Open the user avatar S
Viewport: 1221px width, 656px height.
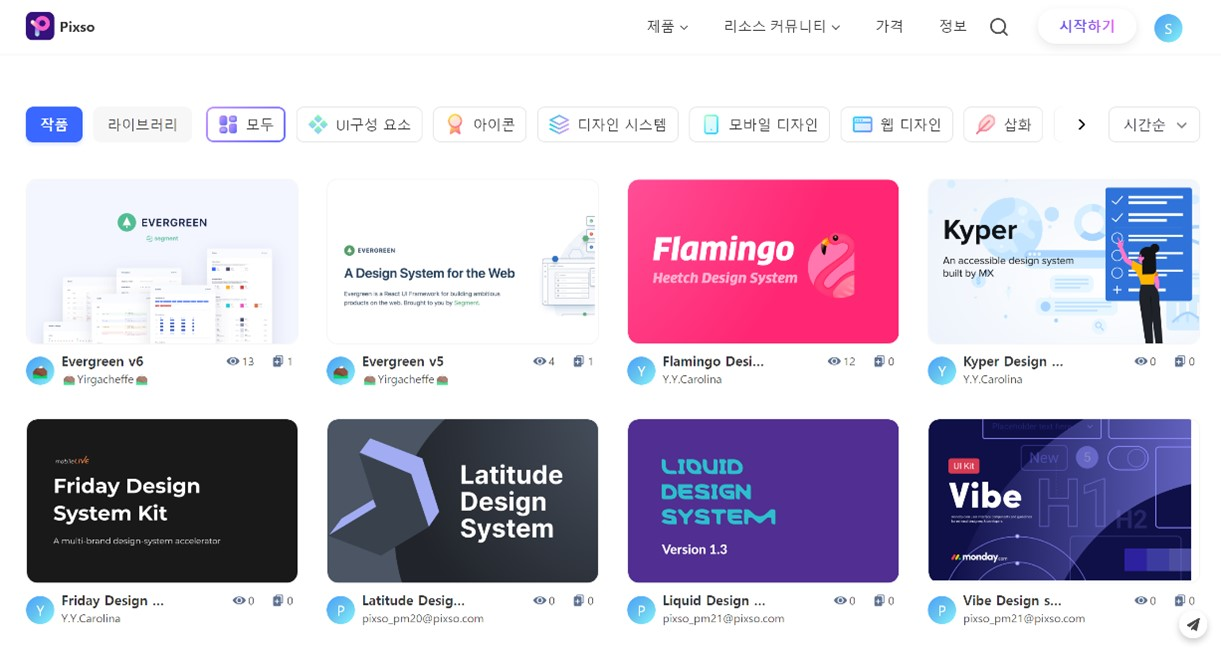(x=1168, y=28)
